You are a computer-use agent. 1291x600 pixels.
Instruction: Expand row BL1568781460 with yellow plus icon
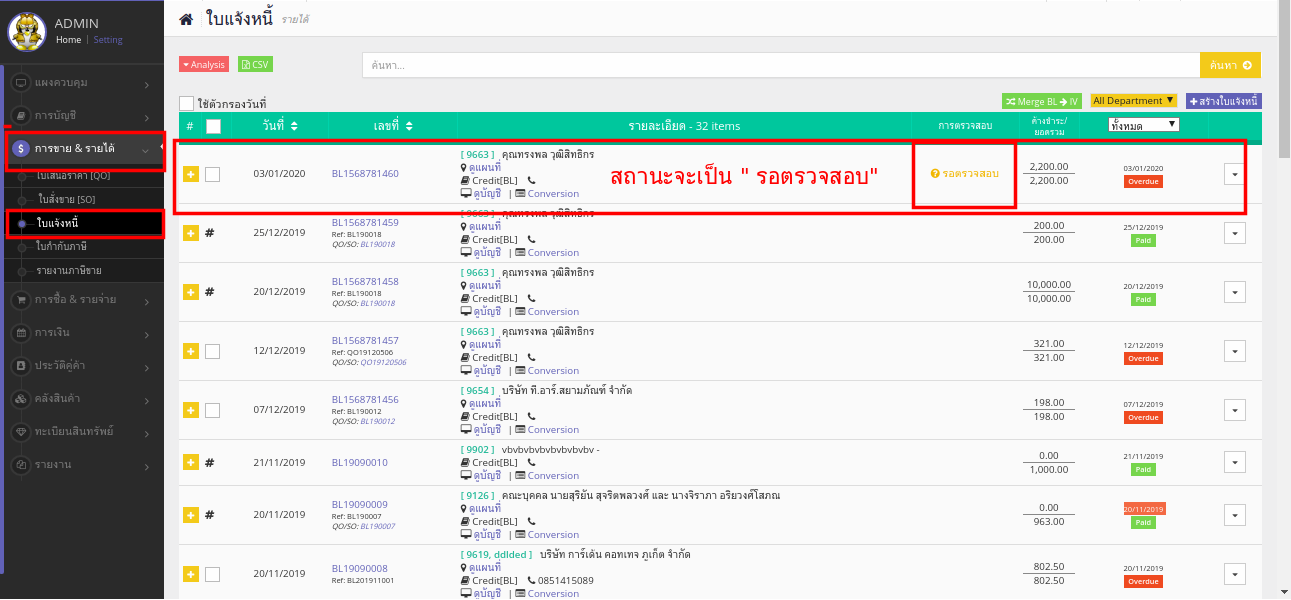pyautogui.click(x=191, y=174)
